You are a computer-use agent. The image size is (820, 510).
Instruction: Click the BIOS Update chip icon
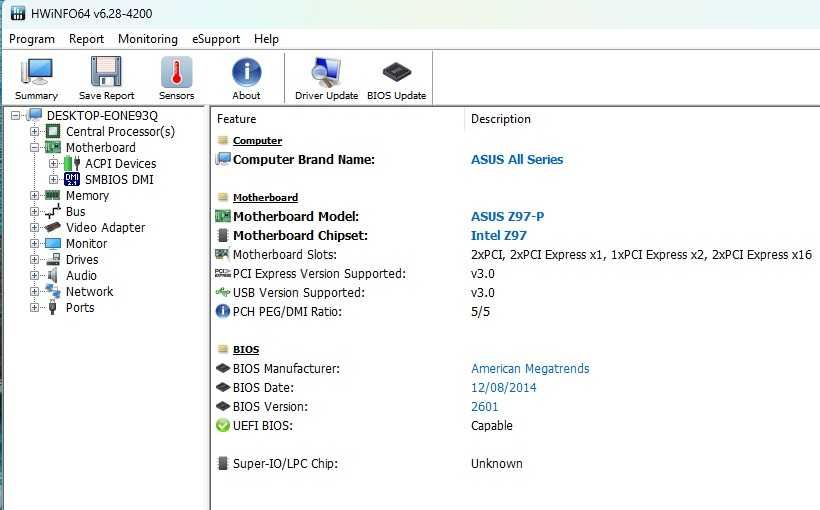396,72
